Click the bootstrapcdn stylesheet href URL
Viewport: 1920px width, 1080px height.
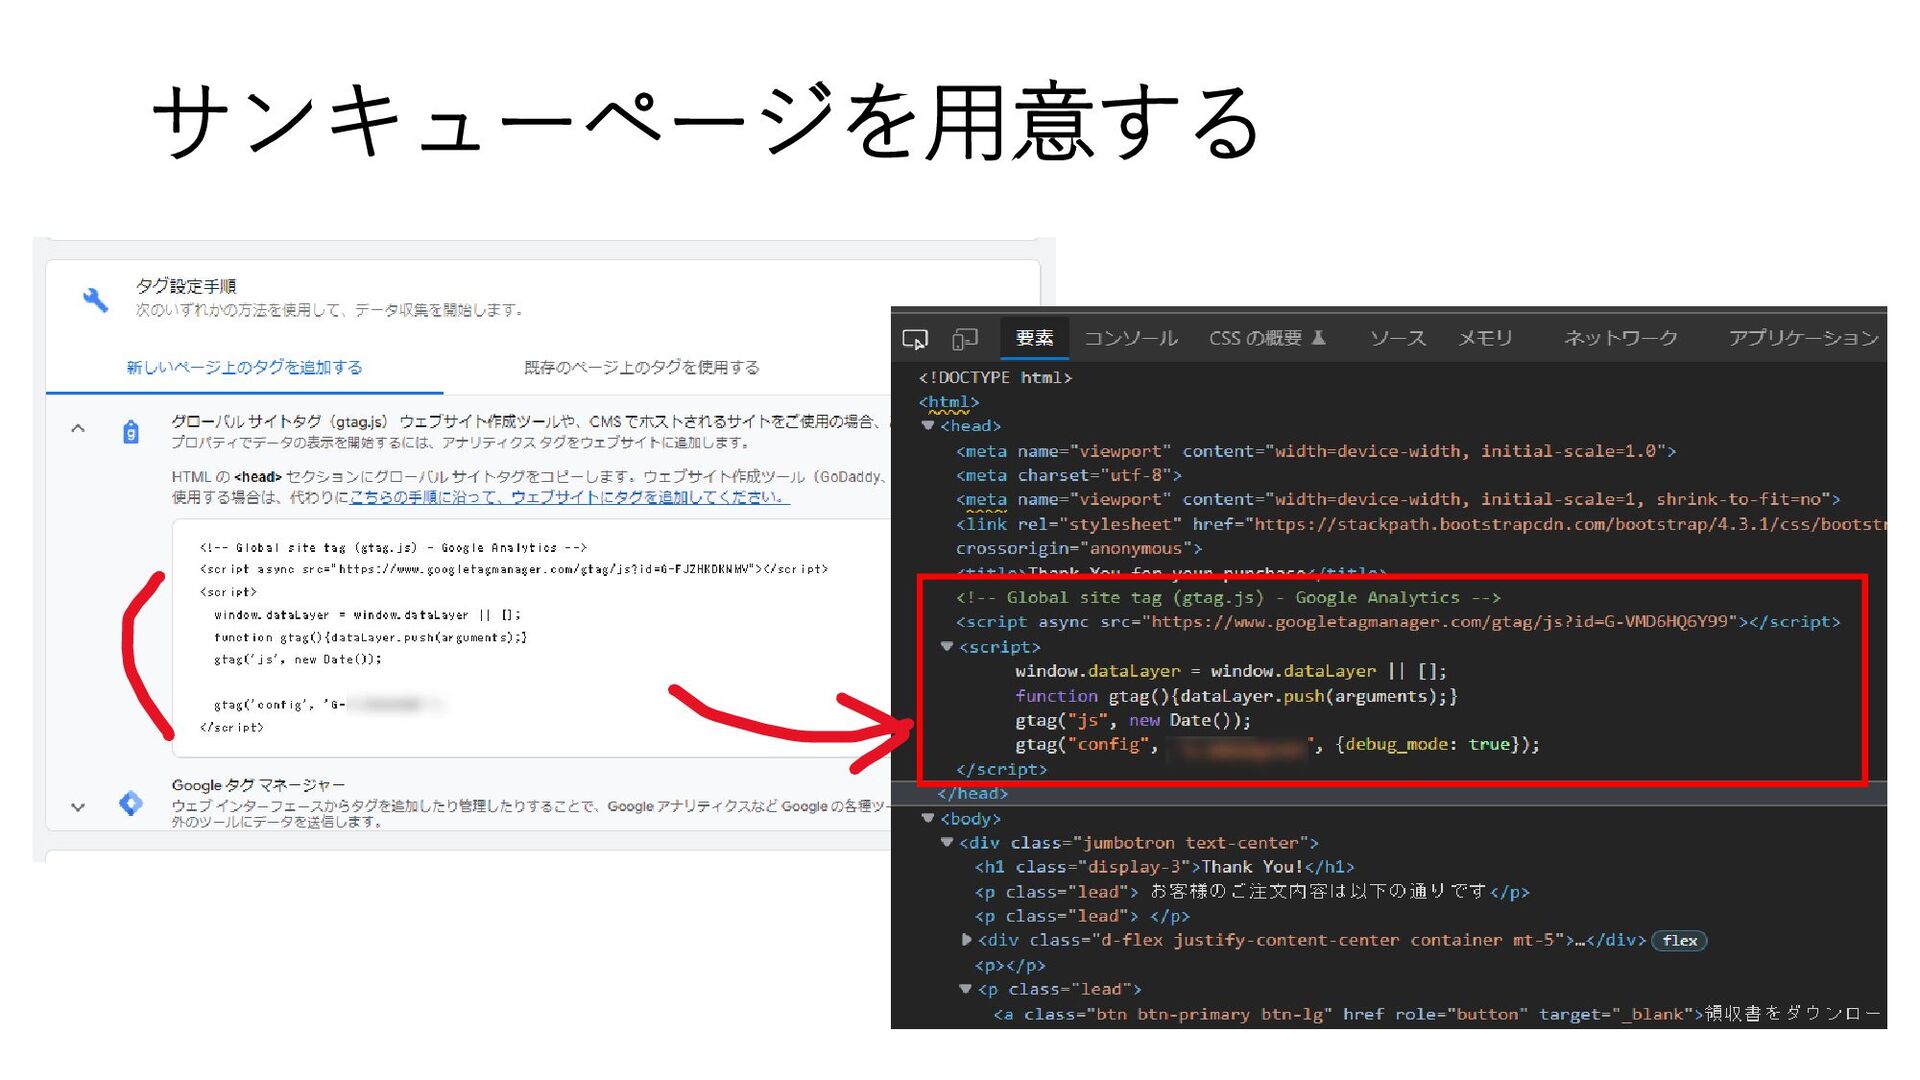[1570, 525]
